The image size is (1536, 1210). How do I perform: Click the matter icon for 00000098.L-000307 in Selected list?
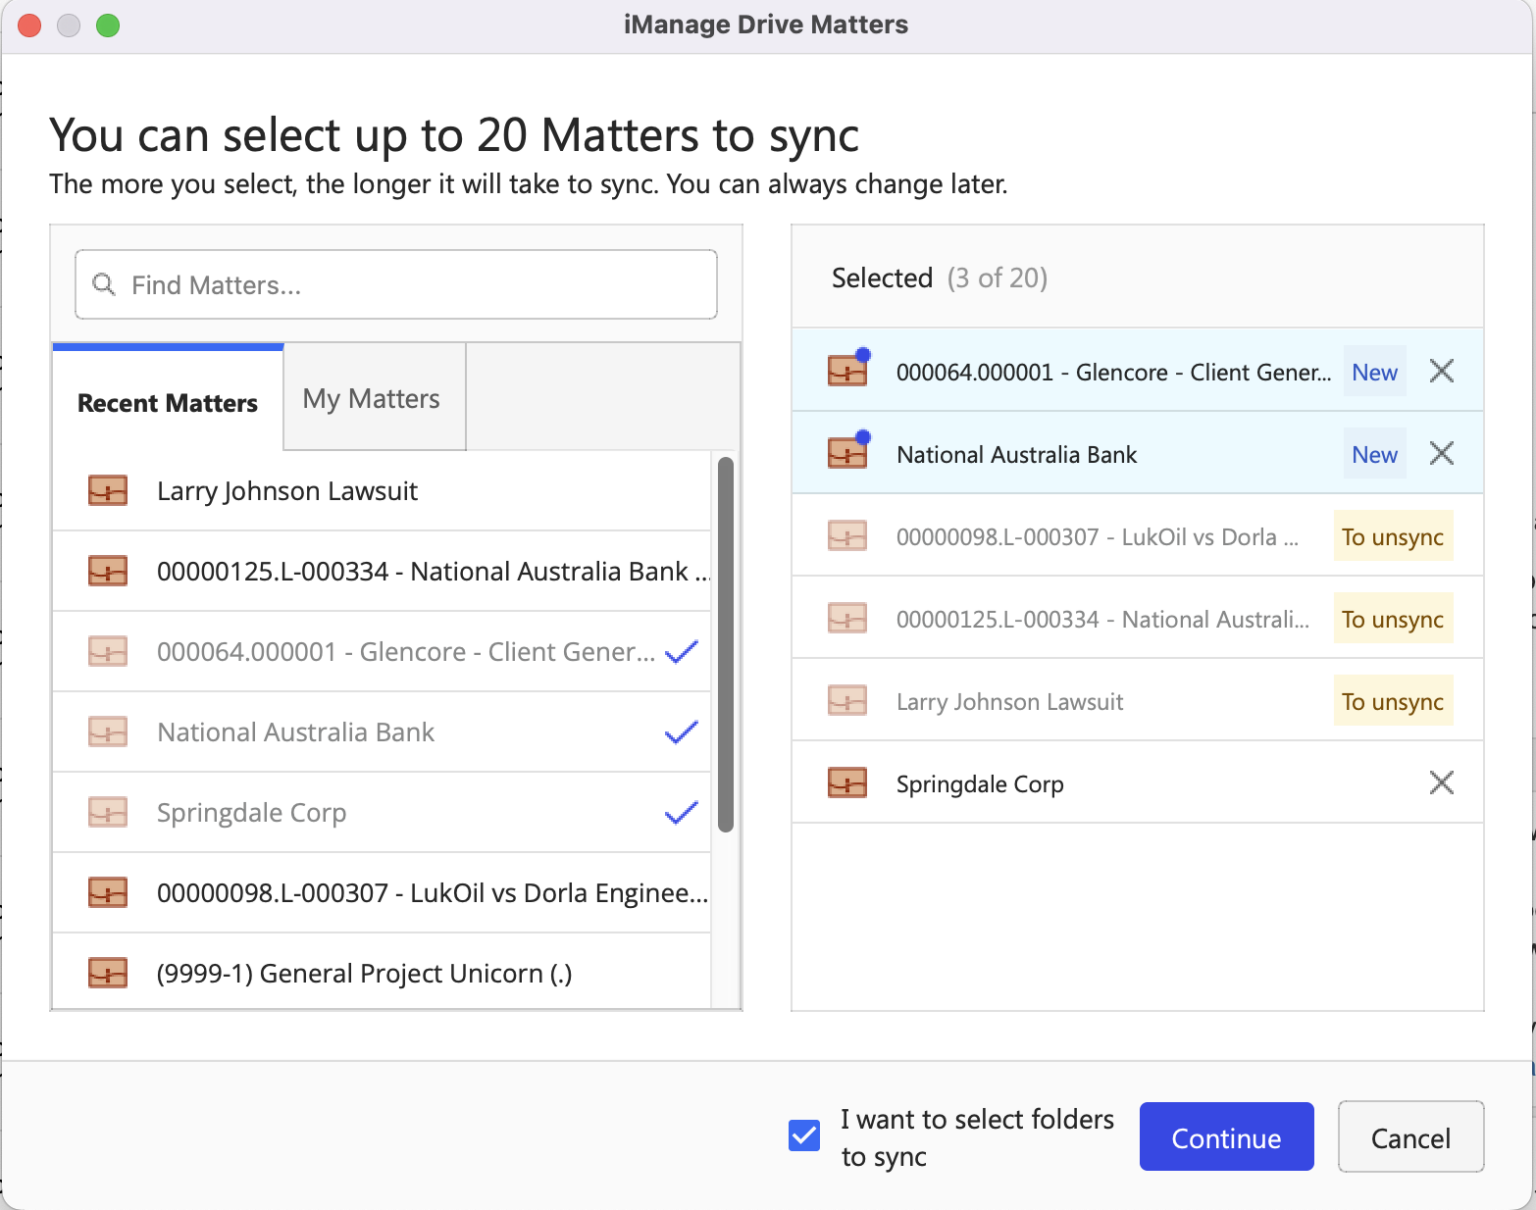tap(847, 536)
